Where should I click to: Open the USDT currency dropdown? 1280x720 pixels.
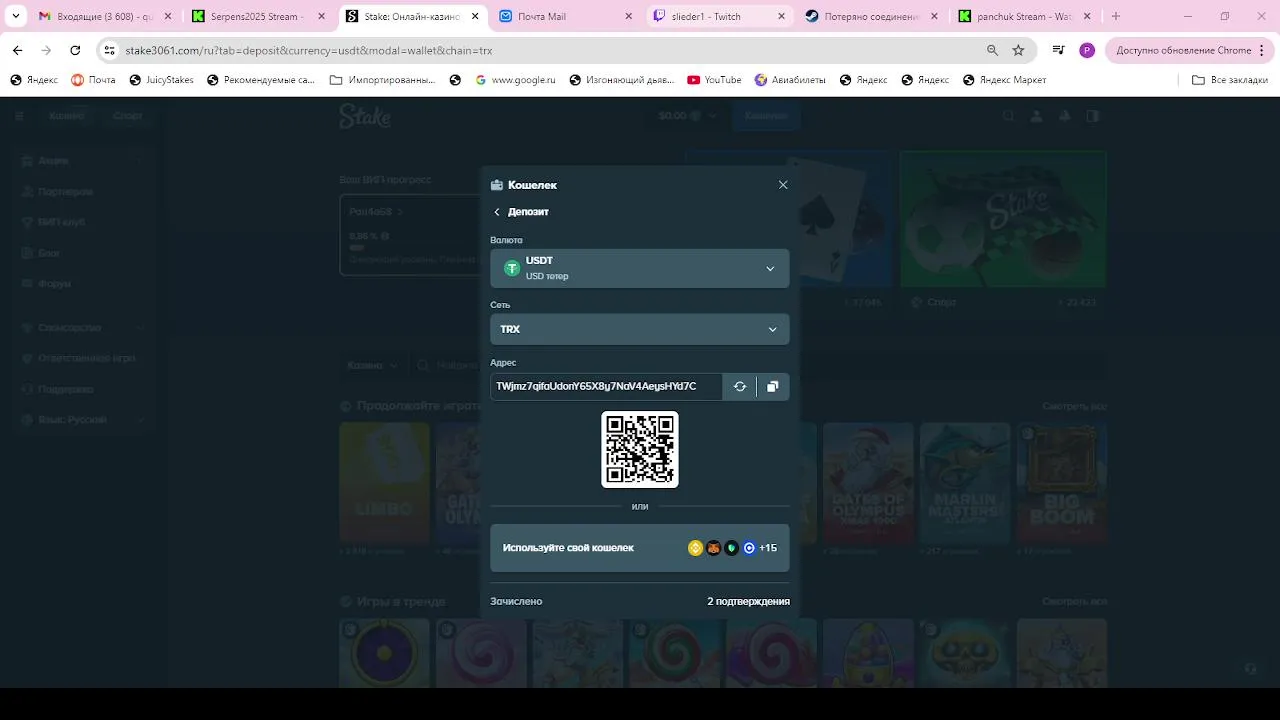click(640, 268)
